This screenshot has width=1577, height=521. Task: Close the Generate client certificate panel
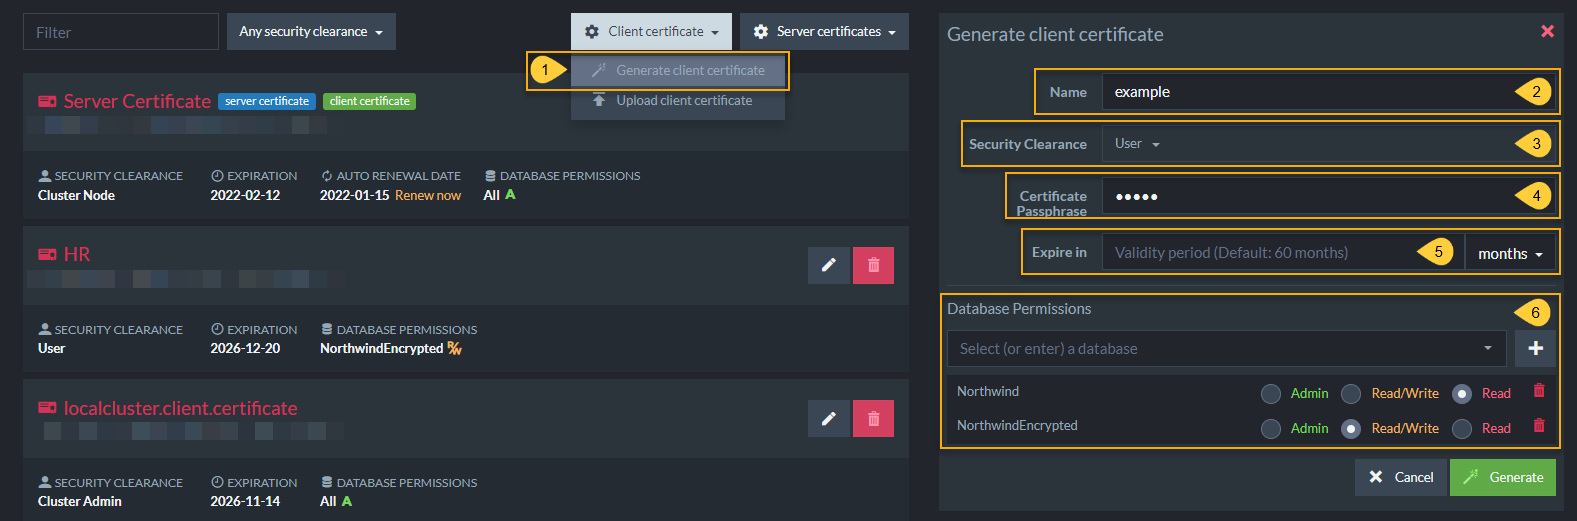pos(1547,31)
